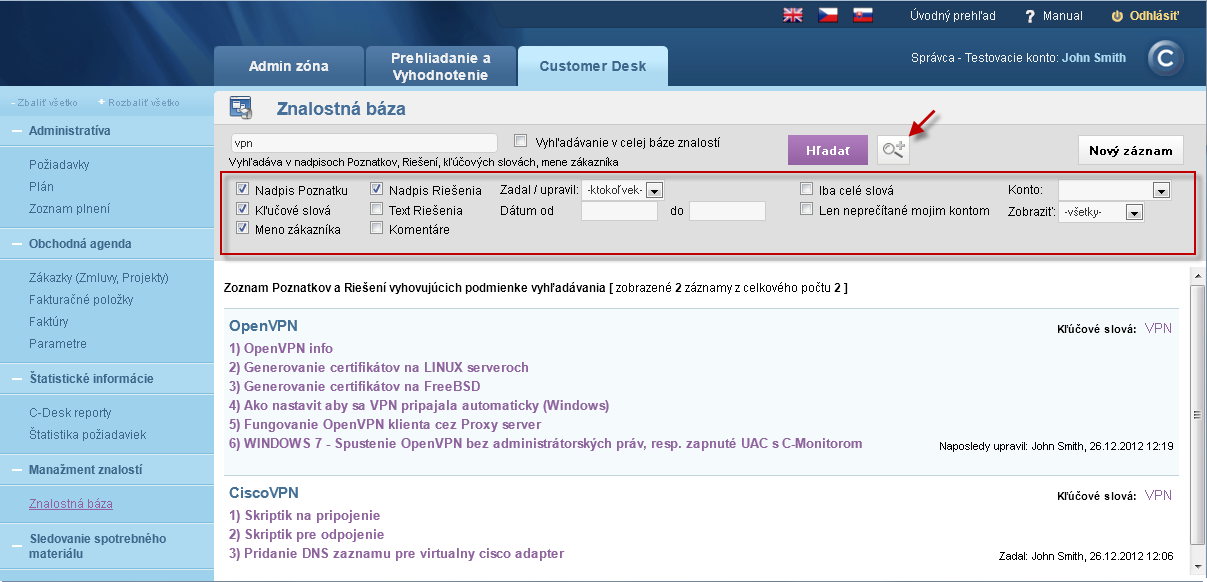1207x582 pixels.
Task: Open Generovanie certifikátov na LINUX serveroch
Action: click(x=379, y=367)
